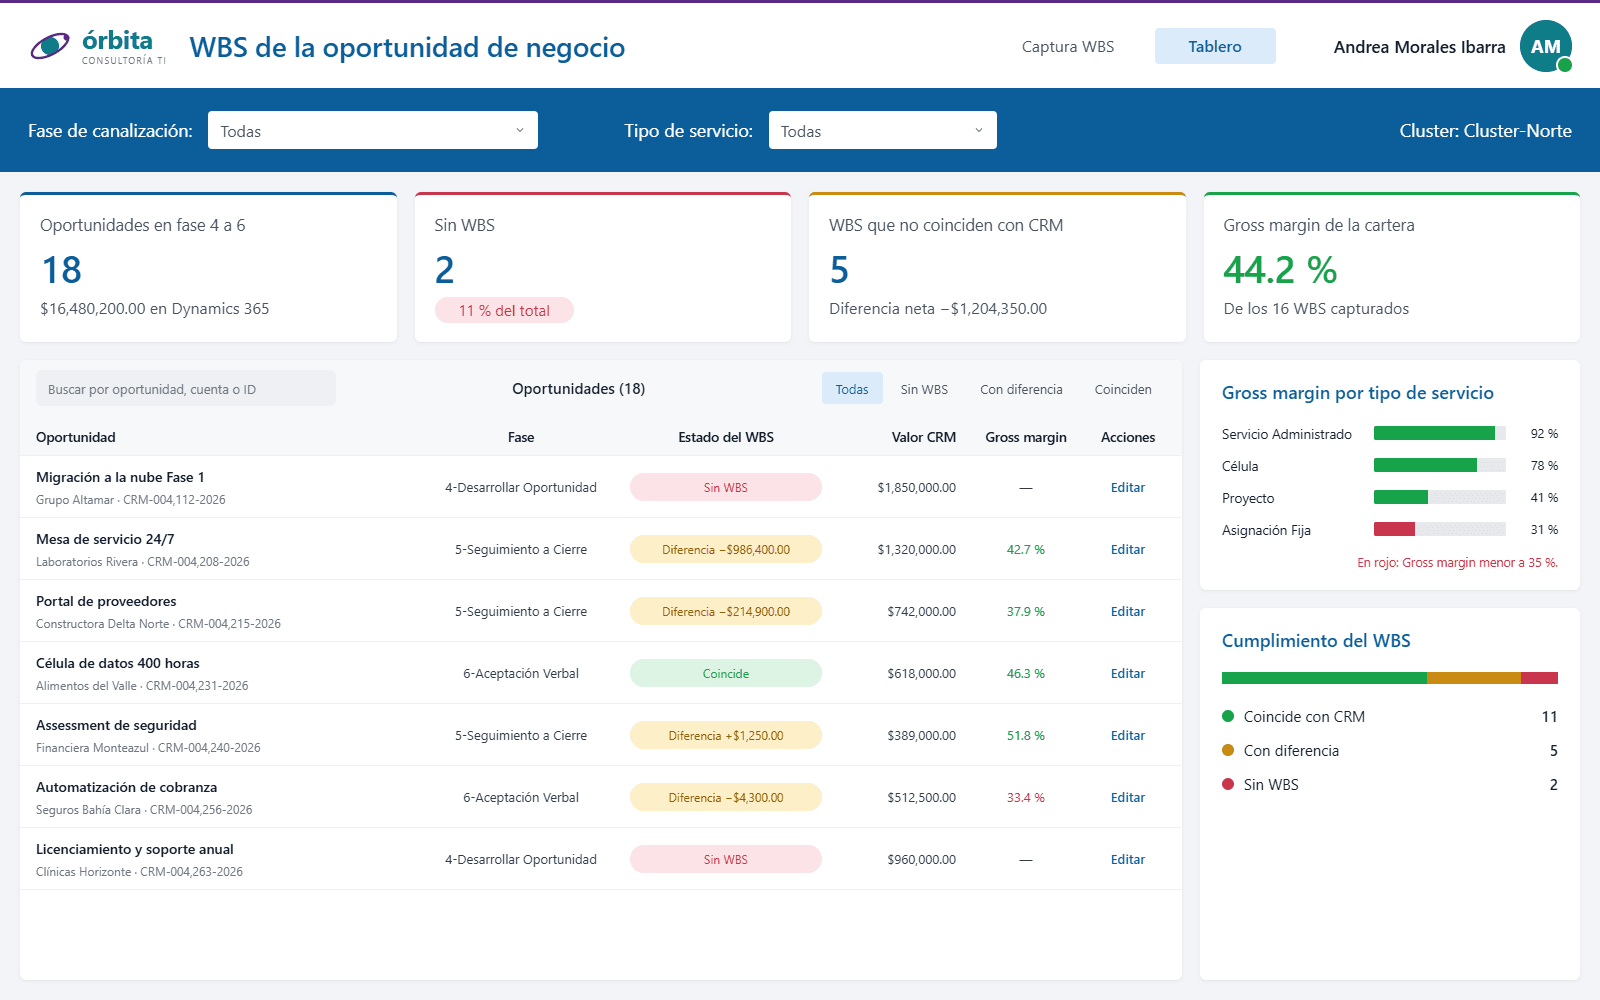Click Andrea Morales Ibarra user name

tap(1419, 47)
